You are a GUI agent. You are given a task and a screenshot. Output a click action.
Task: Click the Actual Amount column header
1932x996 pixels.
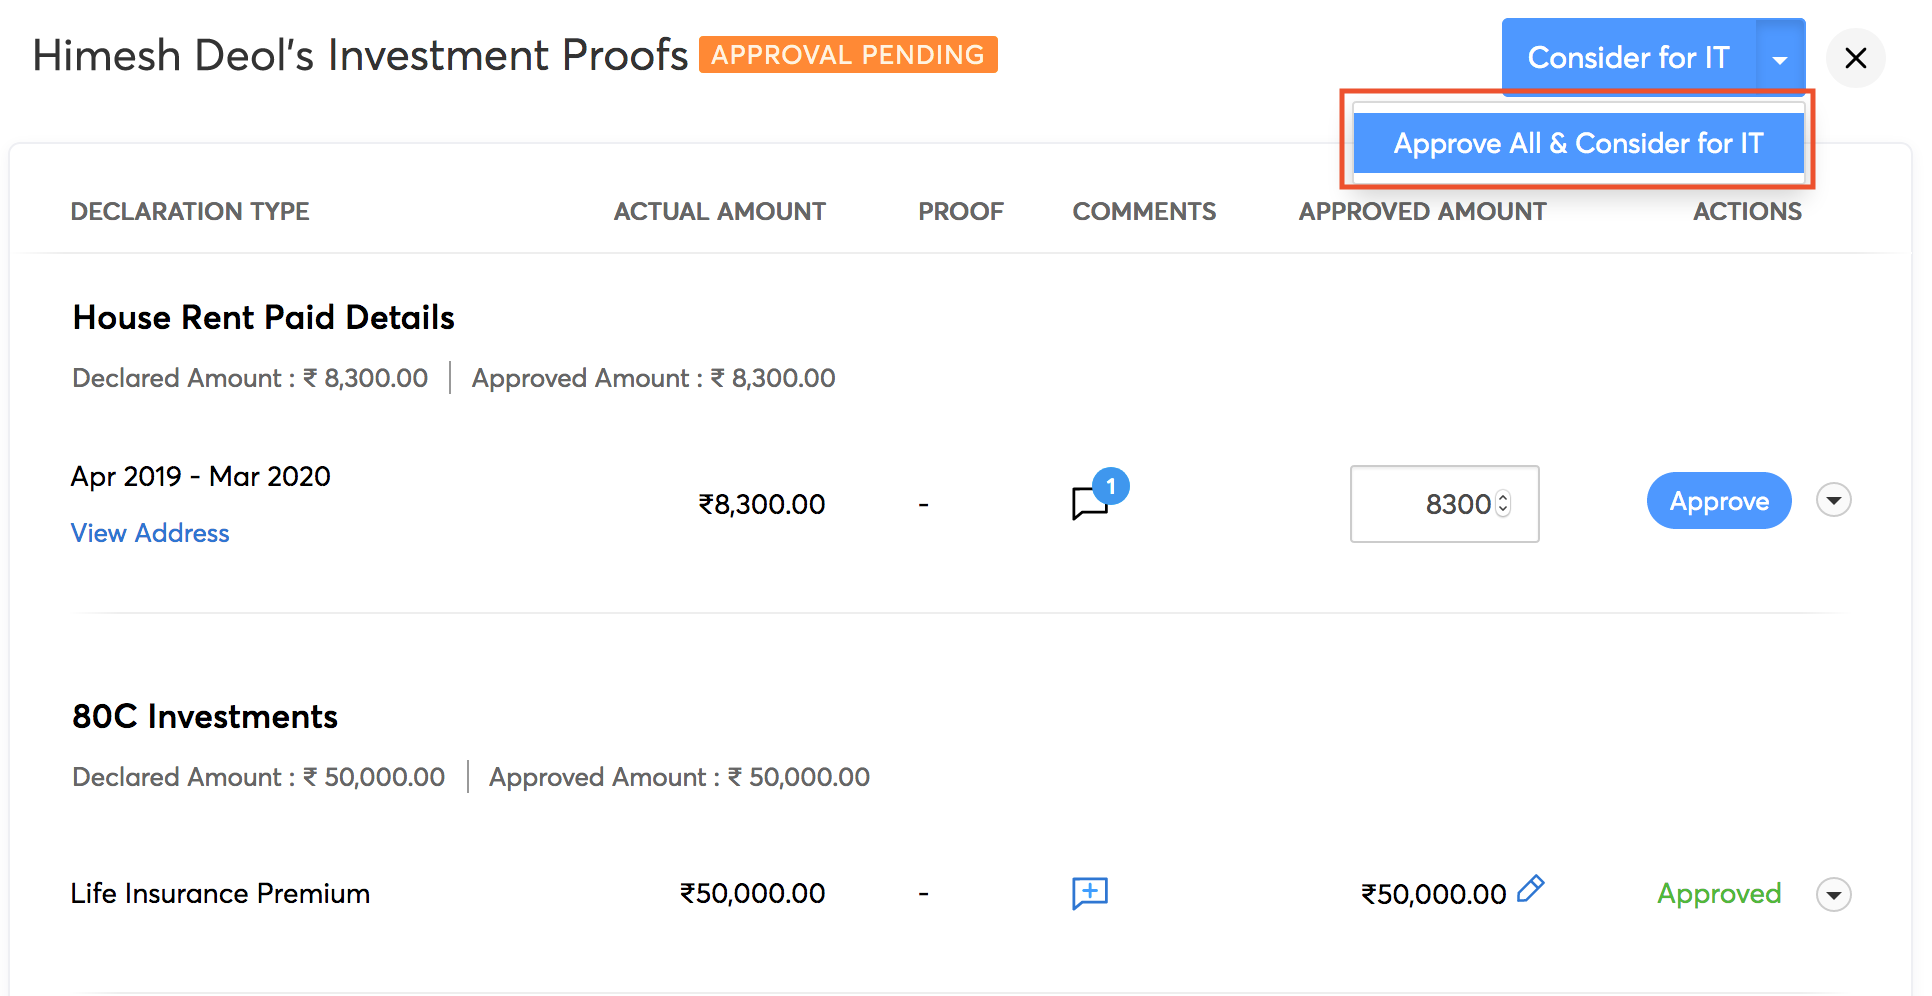click(719, 211)
